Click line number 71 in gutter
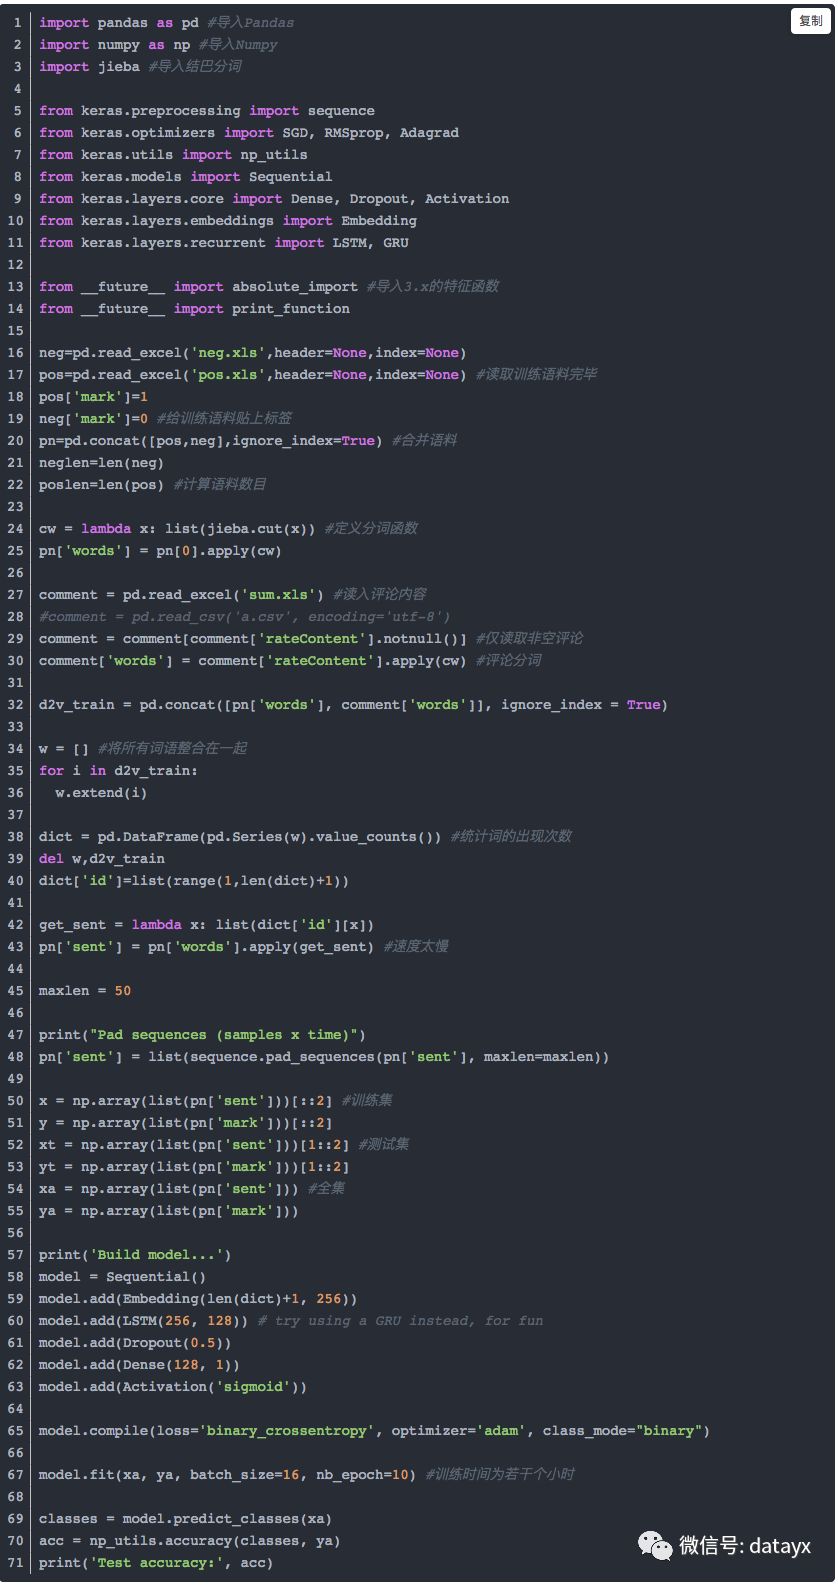 [15, 1562]
